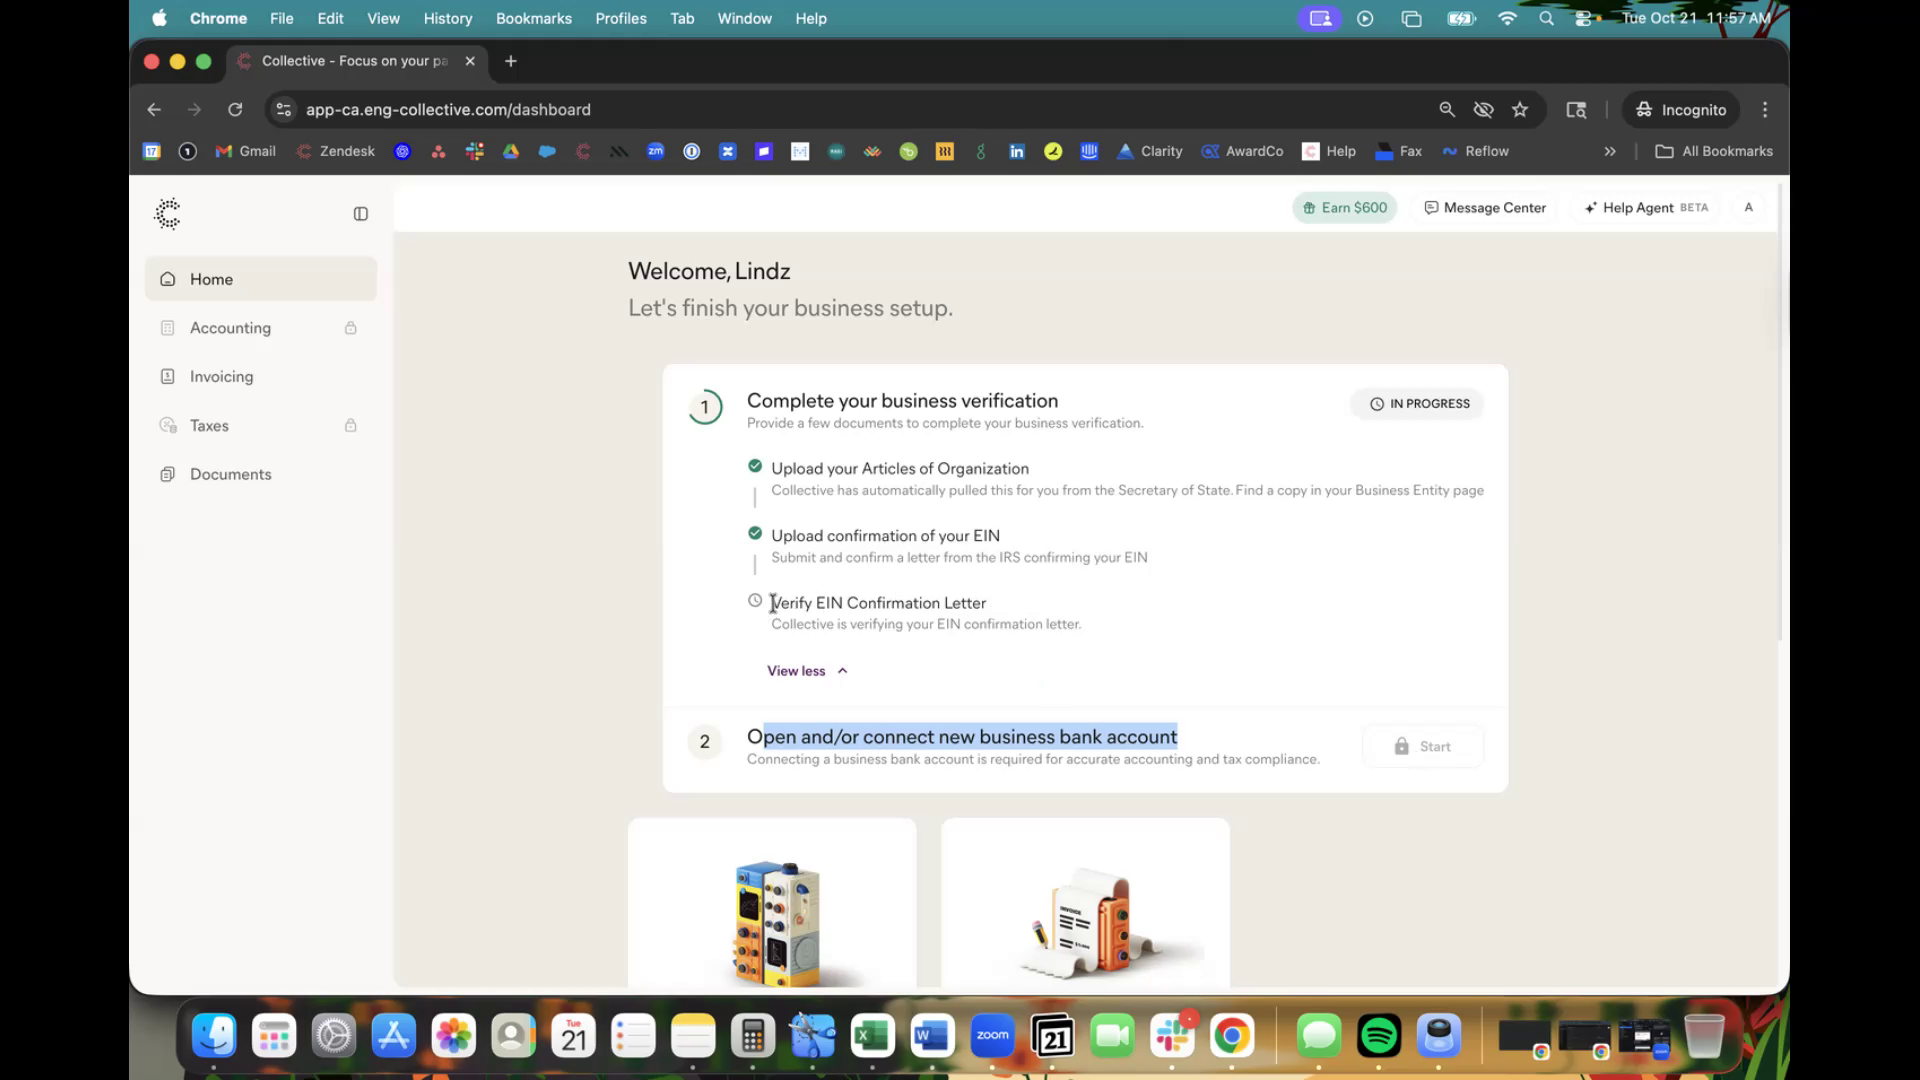Open the Bookmarks menu in the menu bar
This screenshot has height=1080, width=1920.
533,18
